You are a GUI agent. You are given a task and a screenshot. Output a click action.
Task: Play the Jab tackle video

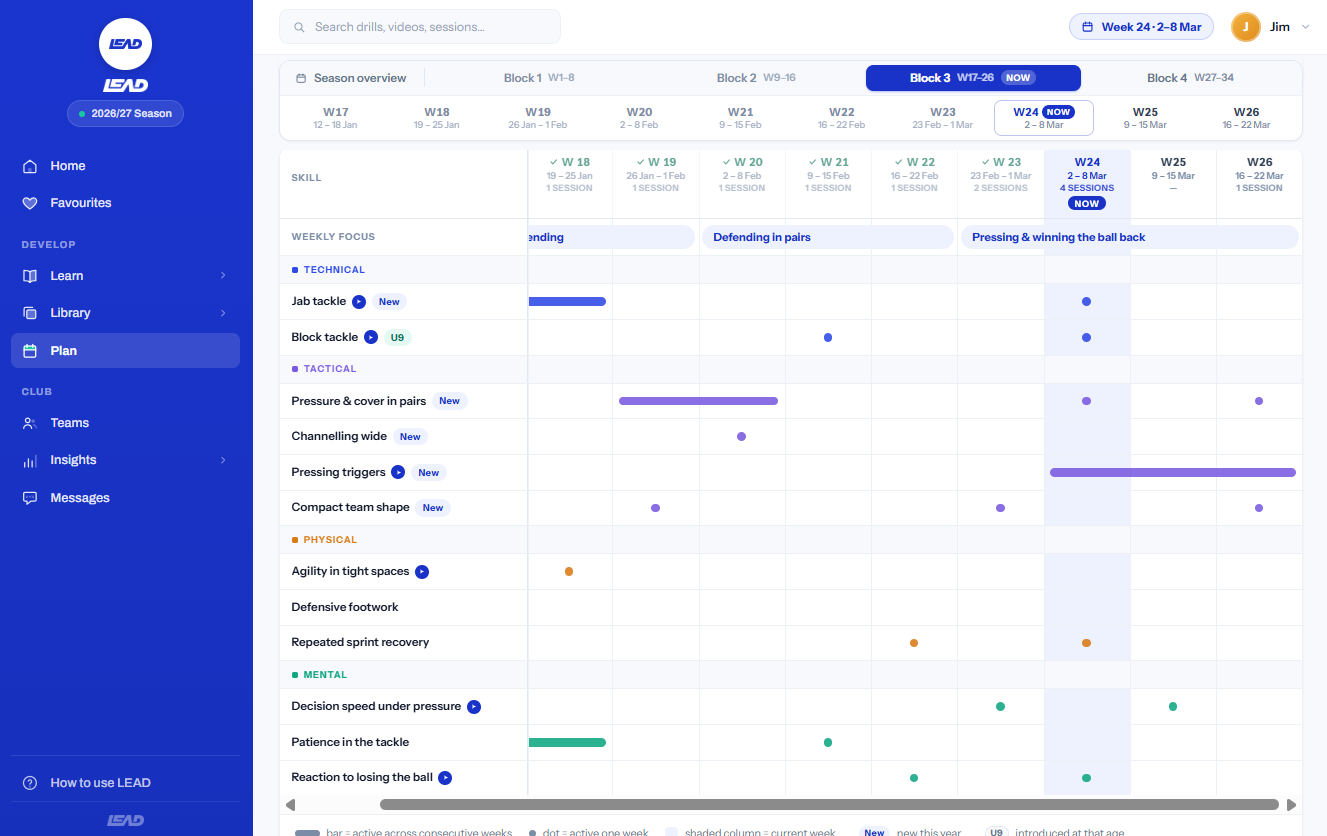point(359,302)
